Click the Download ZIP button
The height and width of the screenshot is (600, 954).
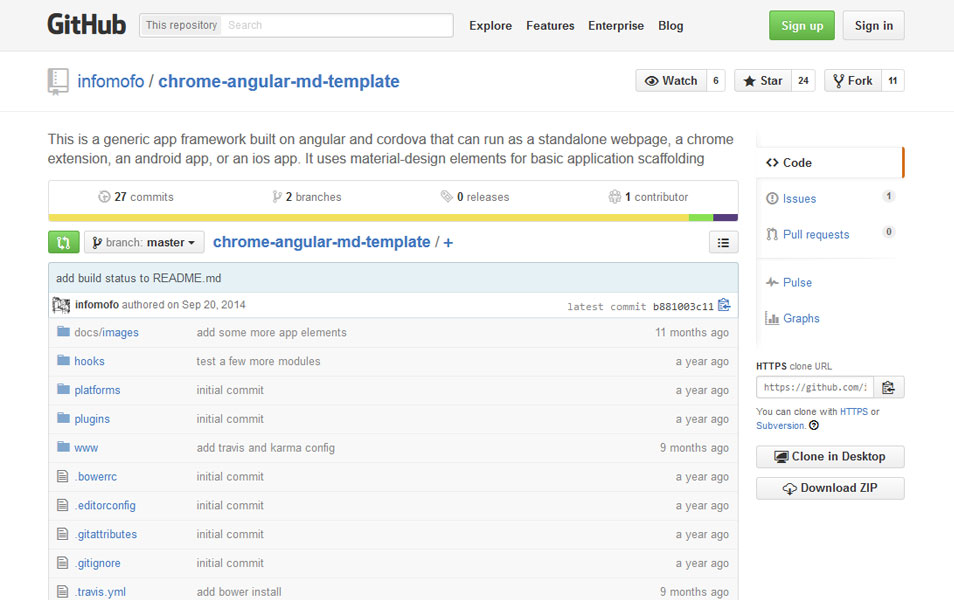(x=830, y=488)
